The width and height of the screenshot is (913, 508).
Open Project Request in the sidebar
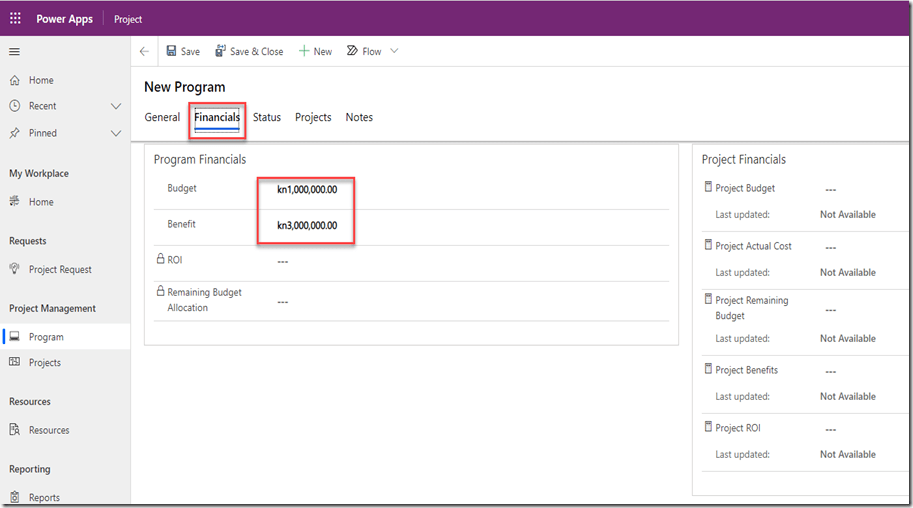point(60,269)
